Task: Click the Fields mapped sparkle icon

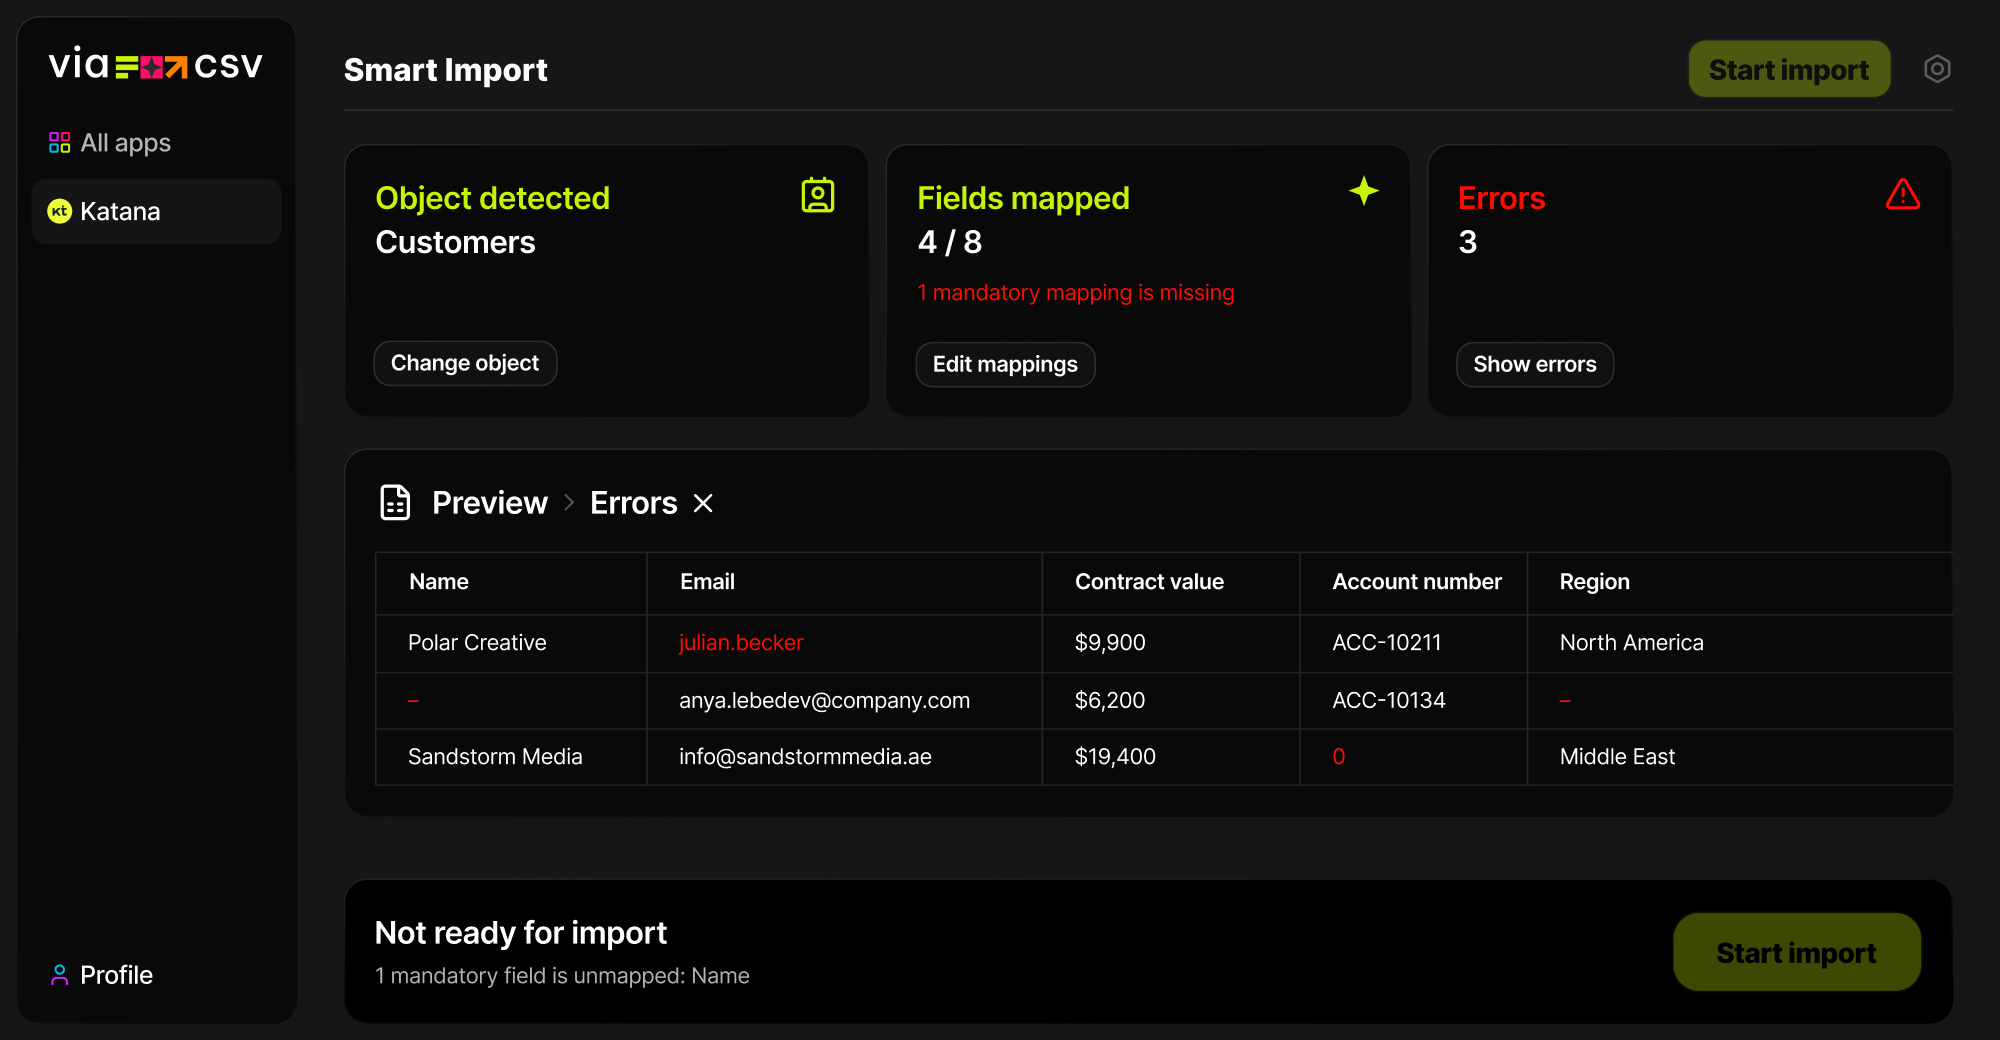Action: [x=1364, y=191]
